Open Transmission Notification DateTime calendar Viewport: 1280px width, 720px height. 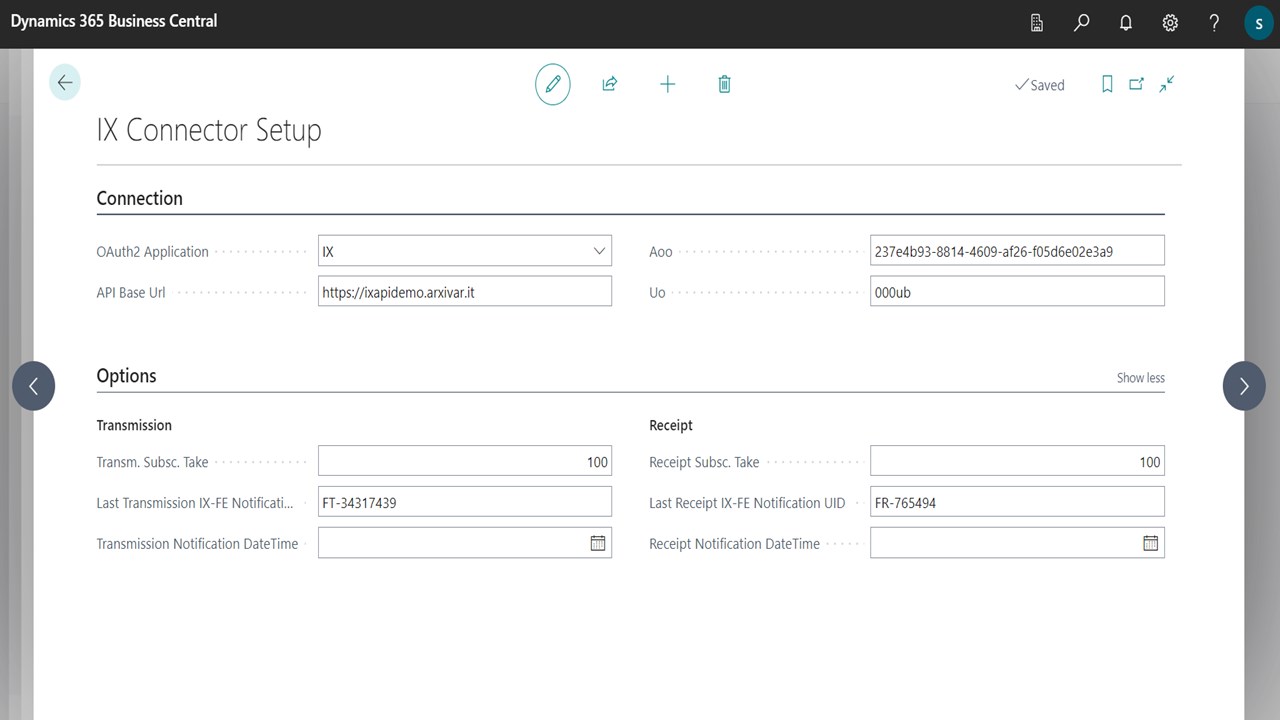pos(598,543)
